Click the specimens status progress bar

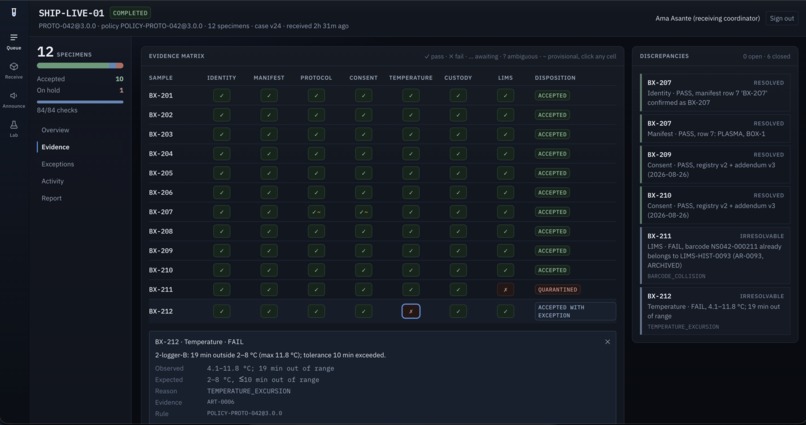click(80, 66)
